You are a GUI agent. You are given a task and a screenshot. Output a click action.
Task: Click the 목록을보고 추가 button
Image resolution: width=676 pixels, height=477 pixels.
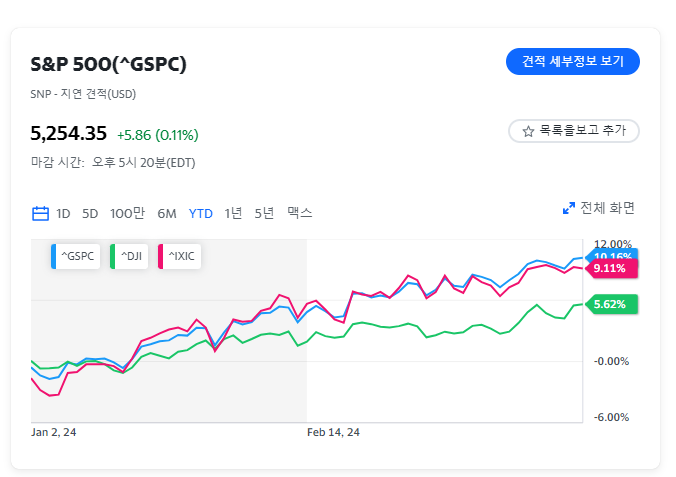coord(574,131)
